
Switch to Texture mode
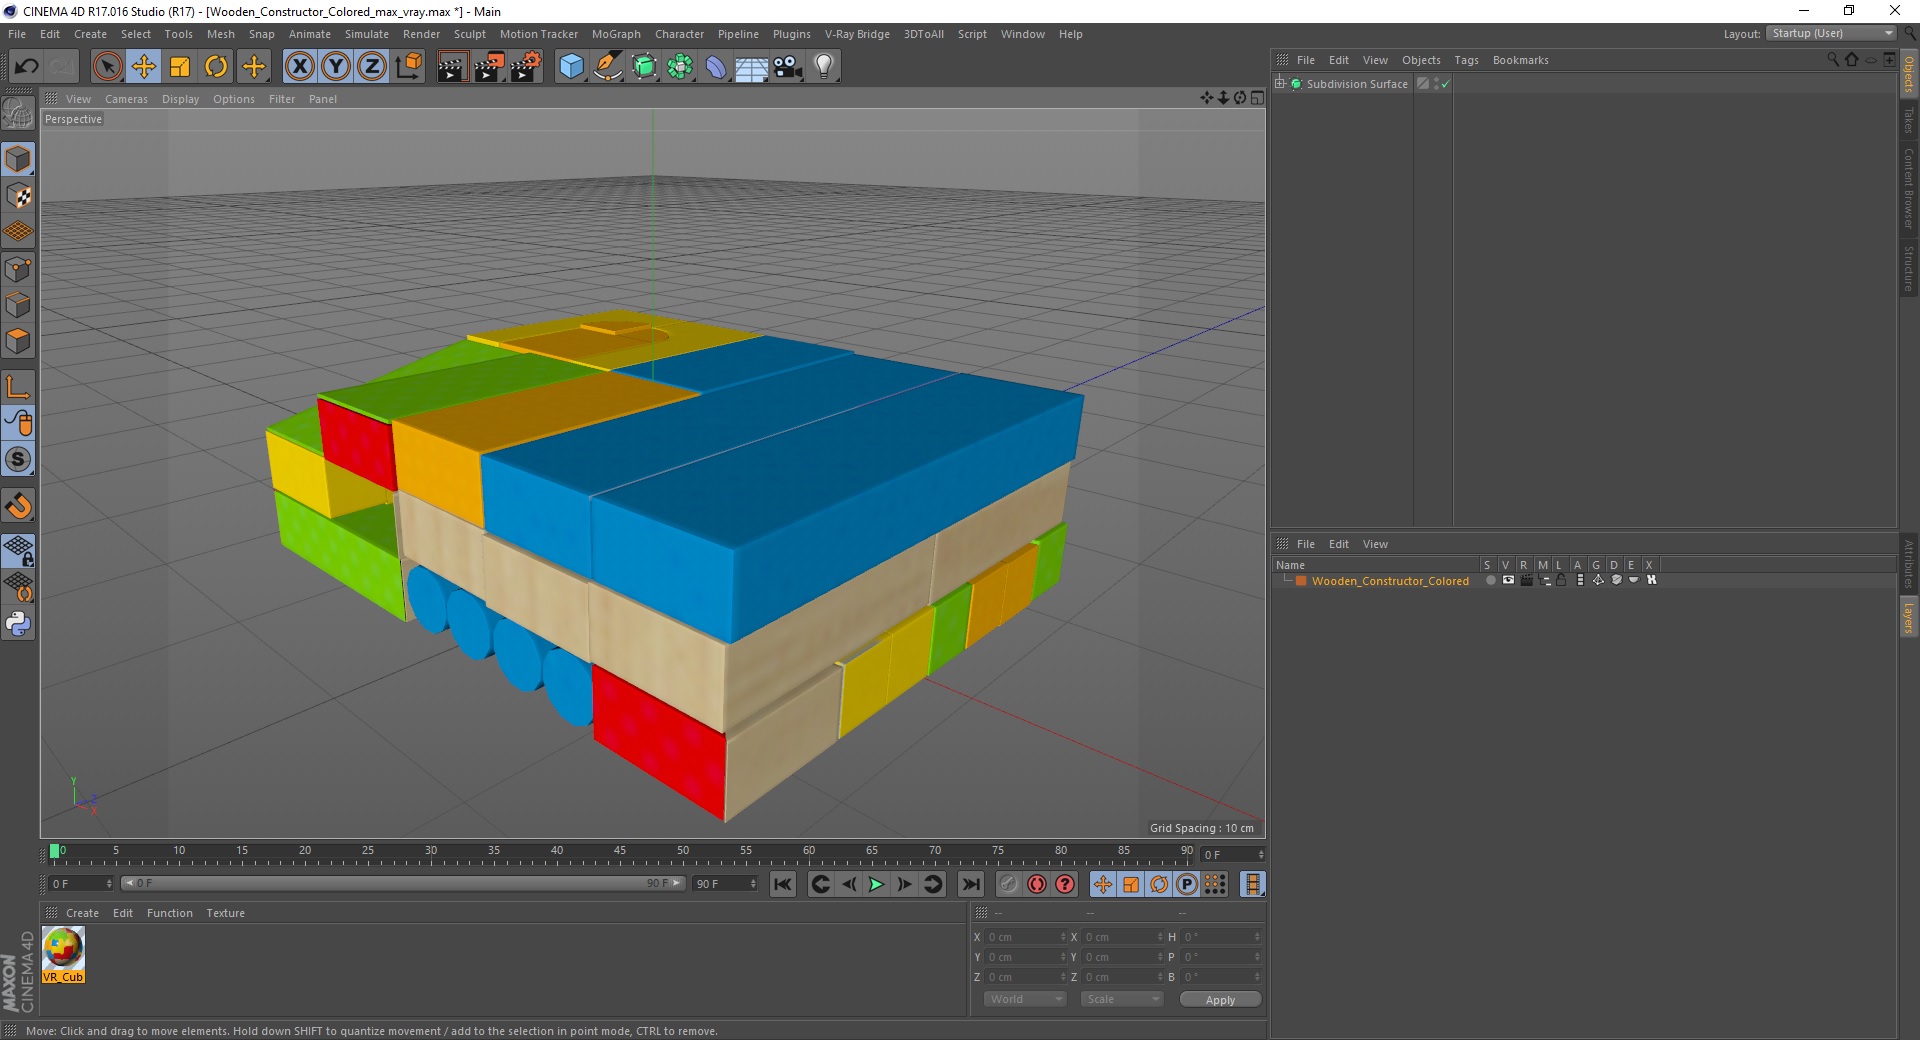(x=18, y=196)
